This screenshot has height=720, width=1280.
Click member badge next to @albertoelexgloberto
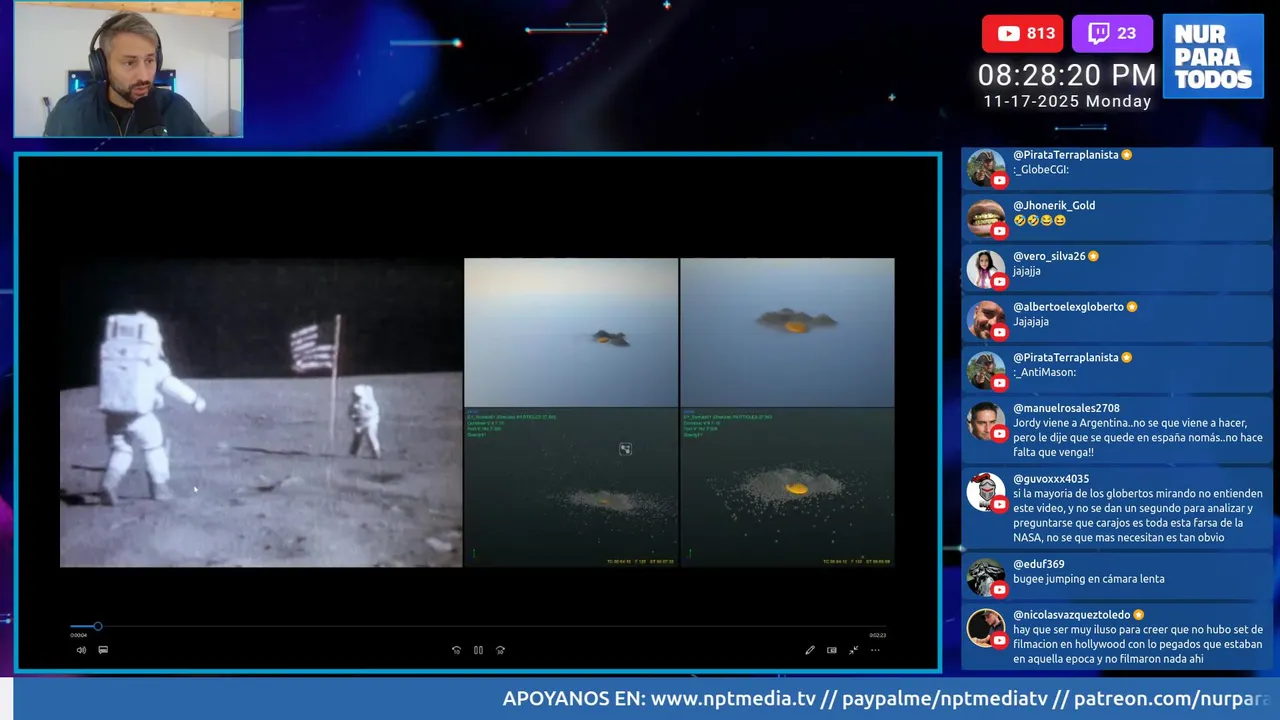(1131, 307)
